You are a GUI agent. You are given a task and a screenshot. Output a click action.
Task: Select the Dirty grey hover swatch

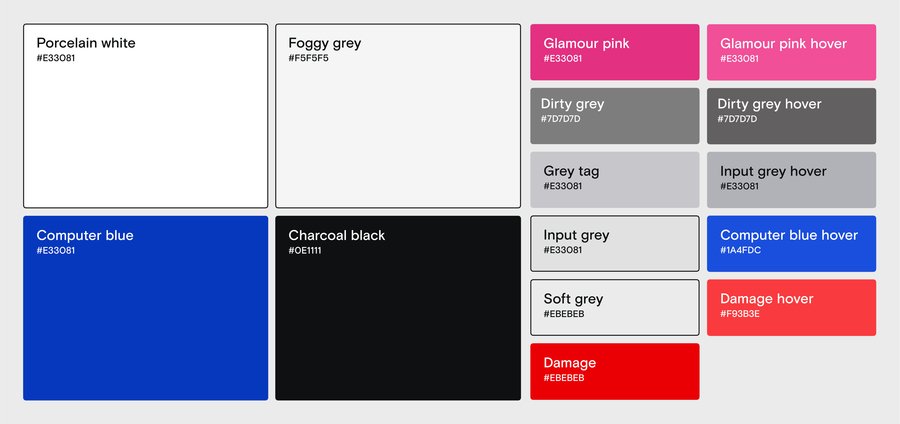pyautogui.click(x=791, y=116)
